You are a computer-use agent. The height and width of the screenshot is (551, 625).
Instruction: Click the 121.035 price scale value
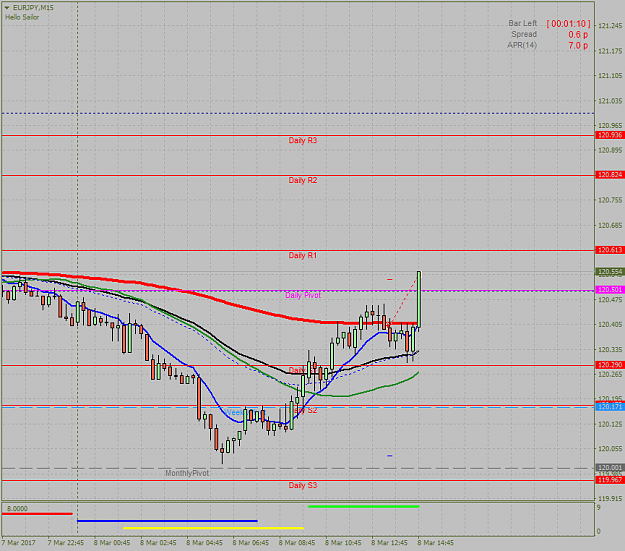coord(610,101)
